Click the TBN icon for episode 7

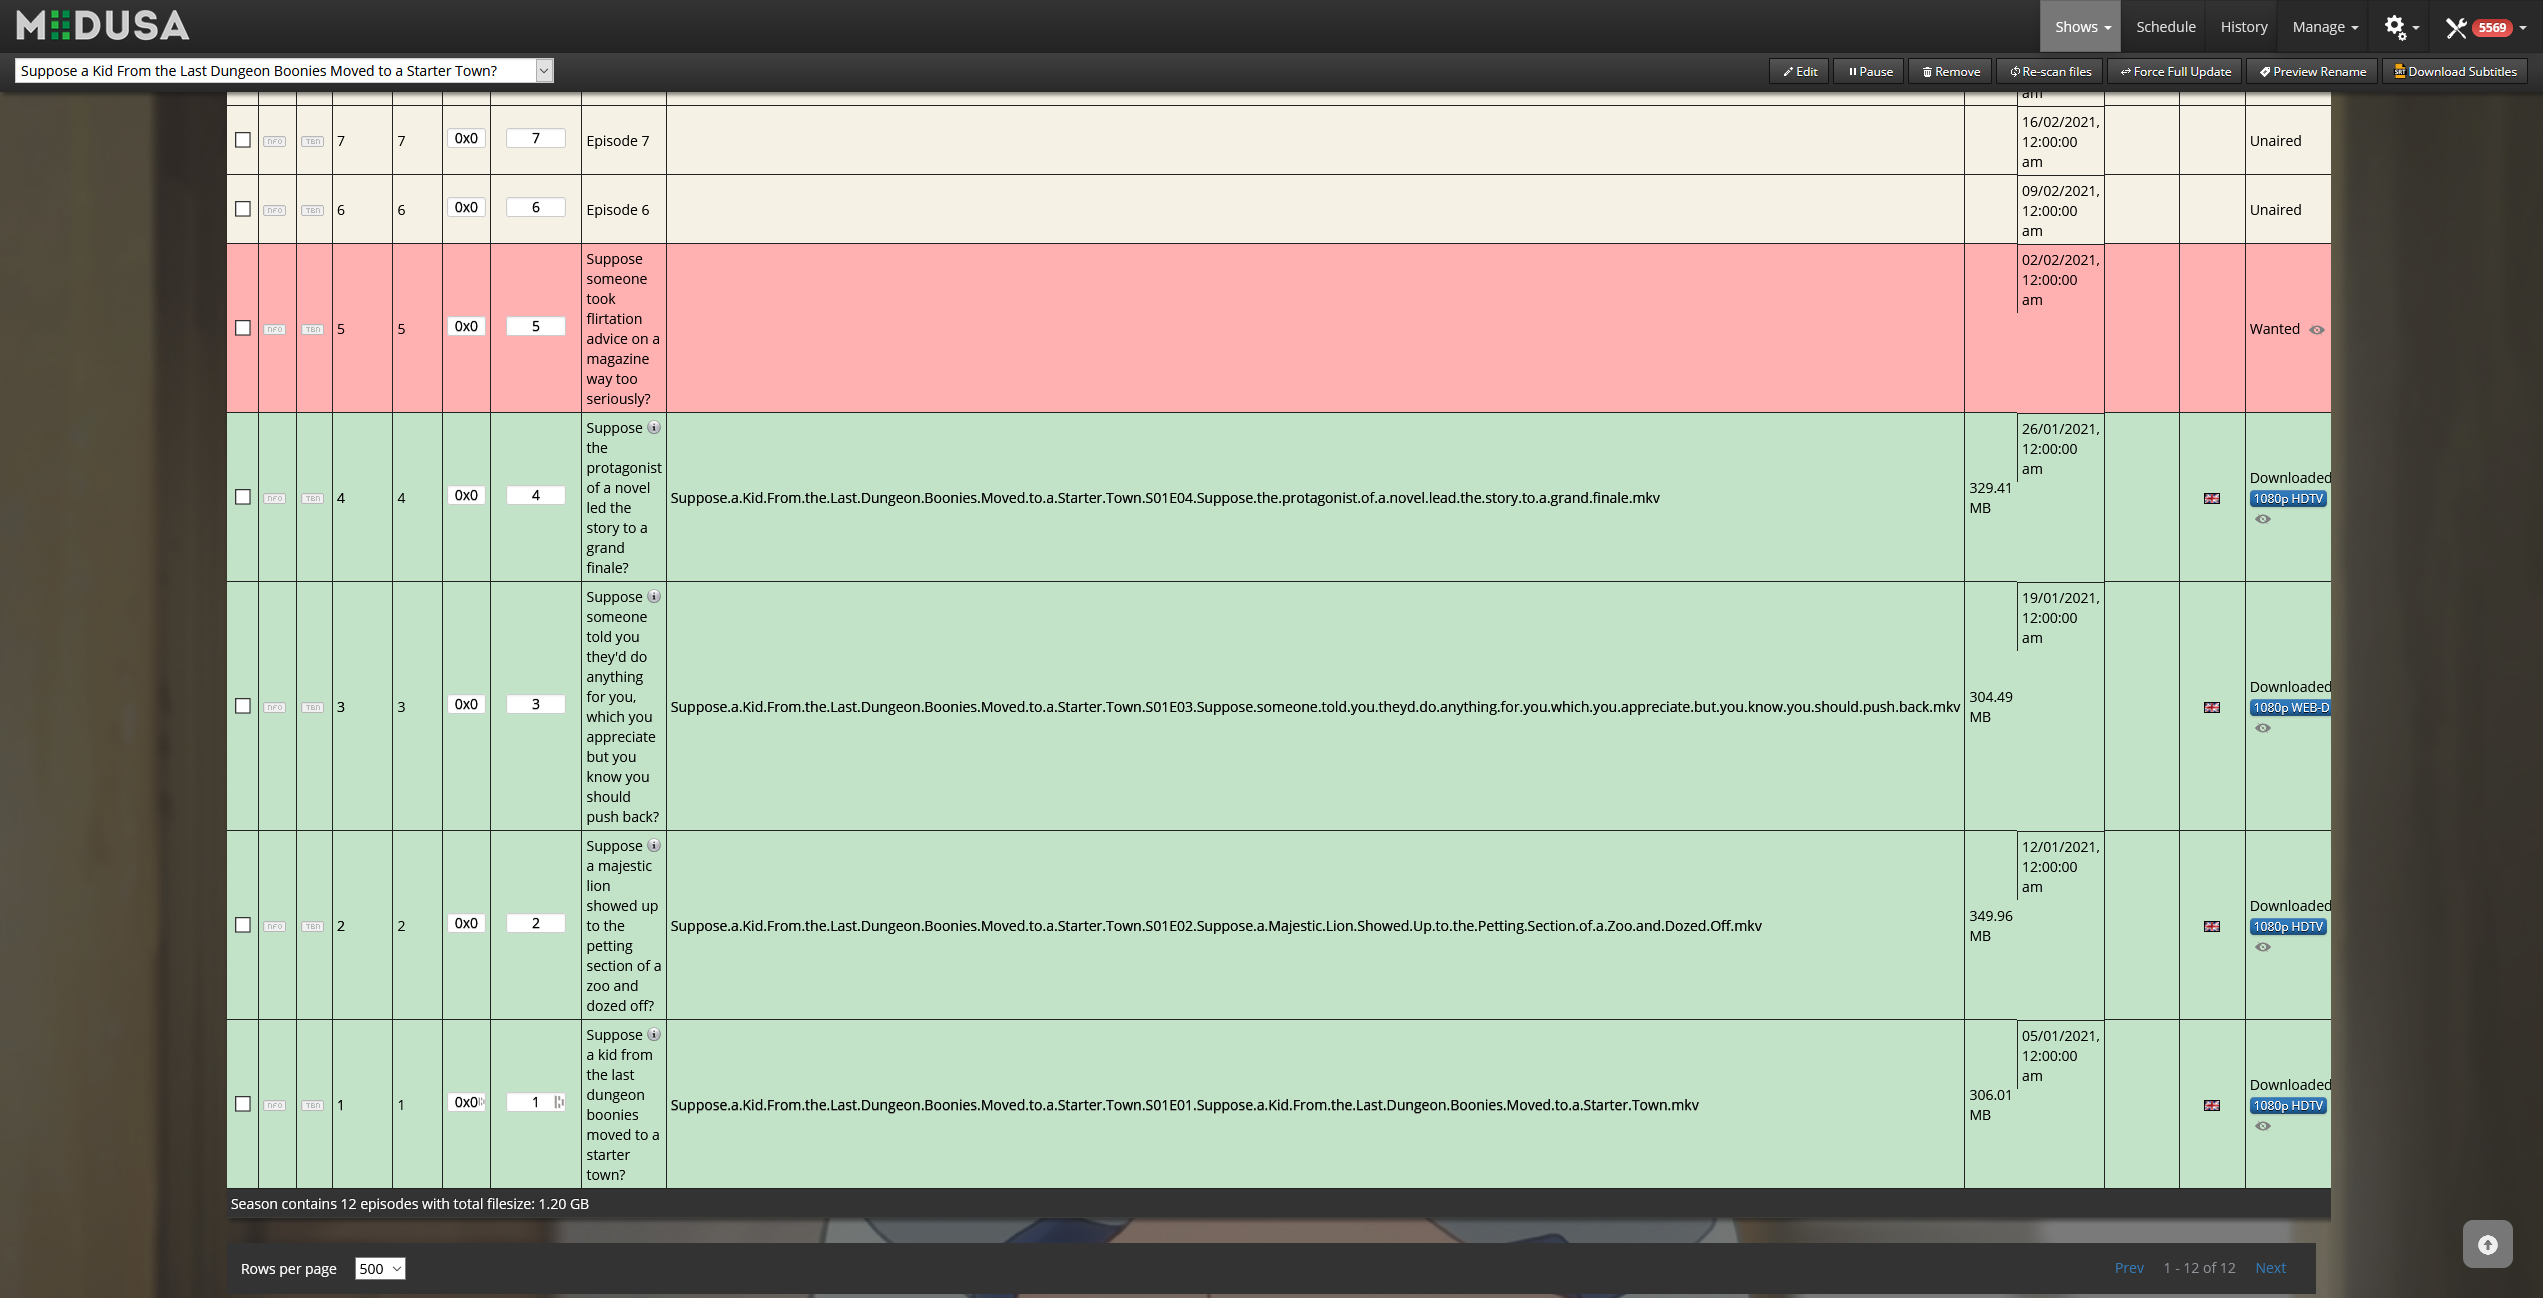pyautogui.click(x=313, y=141)
